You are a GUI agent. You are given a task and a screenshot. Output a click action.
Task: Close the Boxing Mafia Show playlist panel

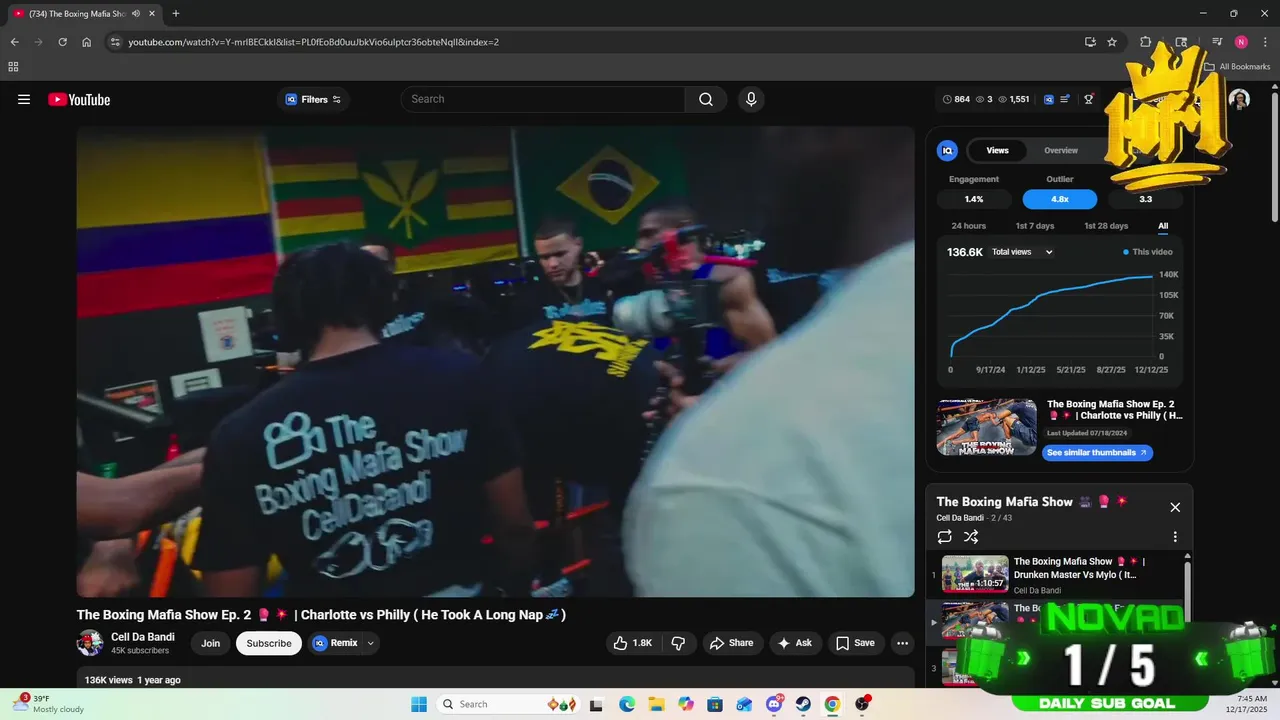click(x=1175, y=507)
